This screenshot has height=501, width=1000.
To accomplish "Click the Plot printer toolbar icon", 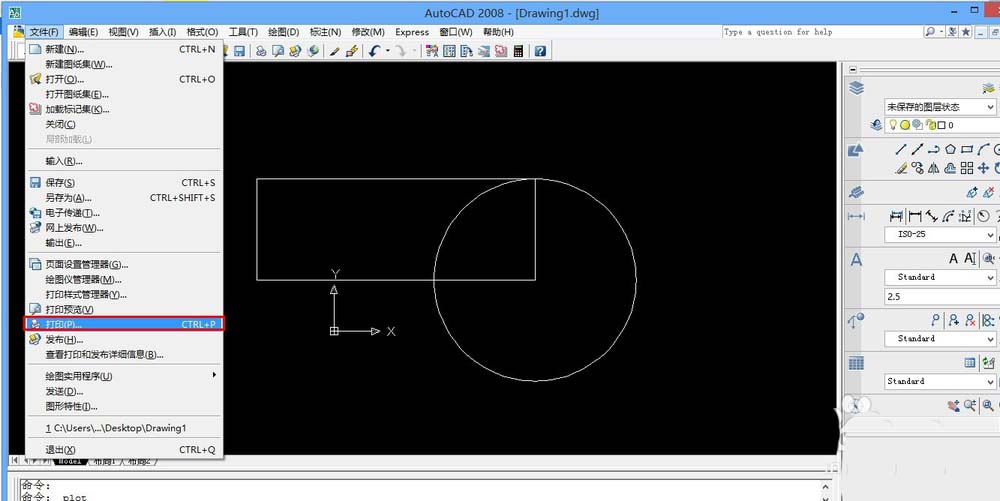I will point(261,51).
